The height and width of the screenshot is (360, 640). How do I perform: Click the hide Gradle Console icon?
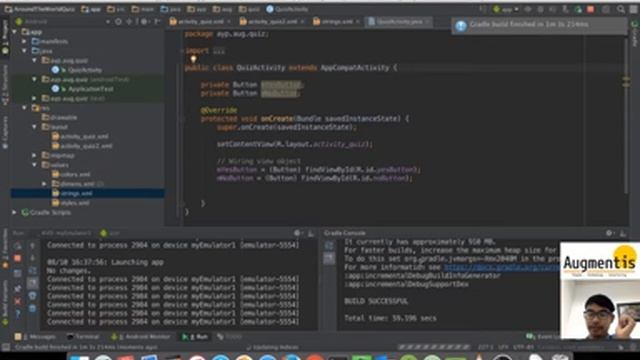[x=623, y=233]
